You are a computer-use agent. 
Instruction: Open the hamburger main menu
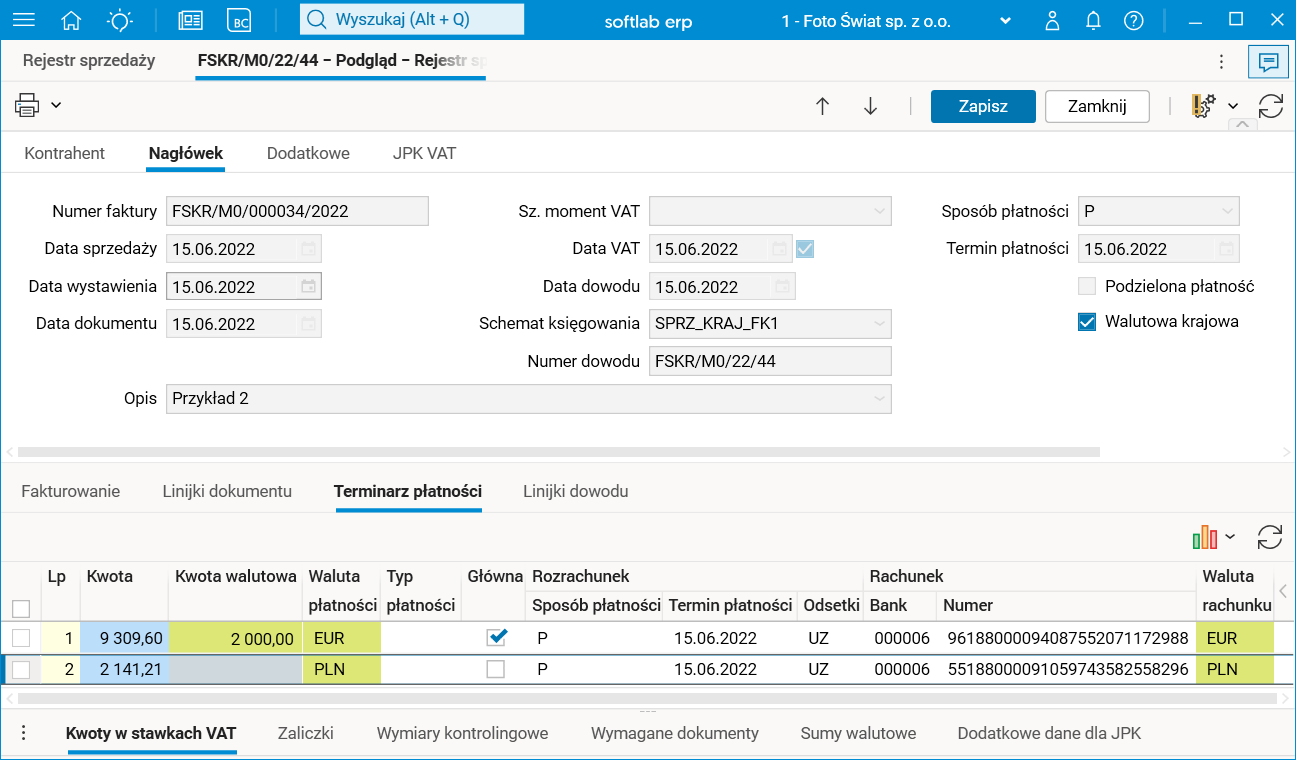22,20
